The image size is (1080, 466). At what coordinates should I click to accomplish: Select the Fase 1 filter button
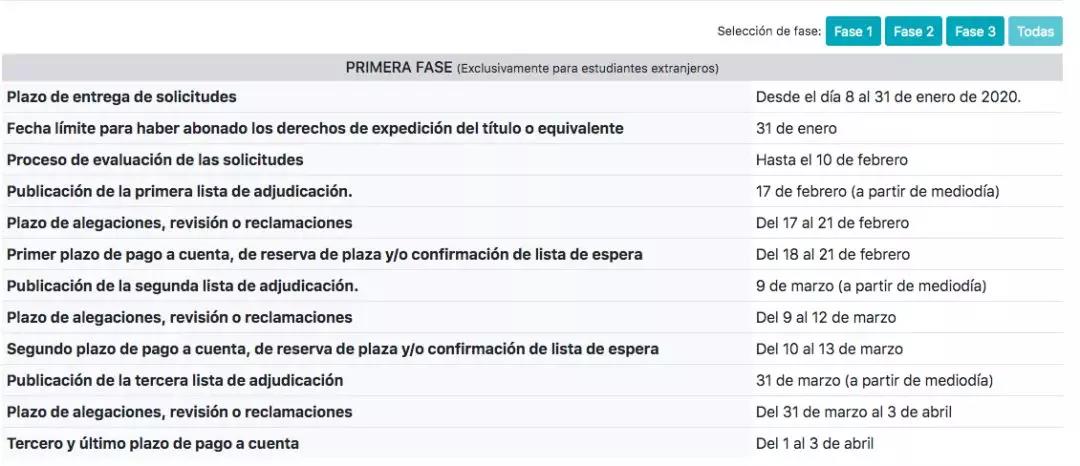click(x=853, y=32)
